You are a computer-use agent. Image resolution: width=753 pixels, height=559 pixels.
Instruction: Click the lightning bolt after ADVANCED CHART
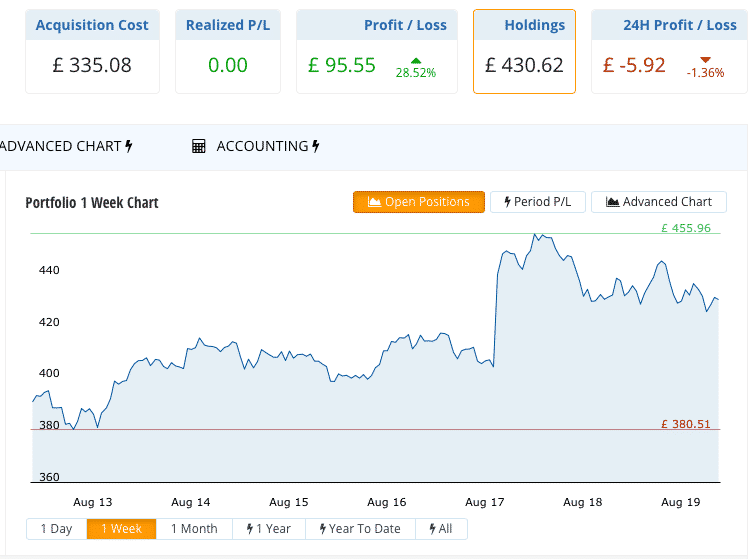129,146
